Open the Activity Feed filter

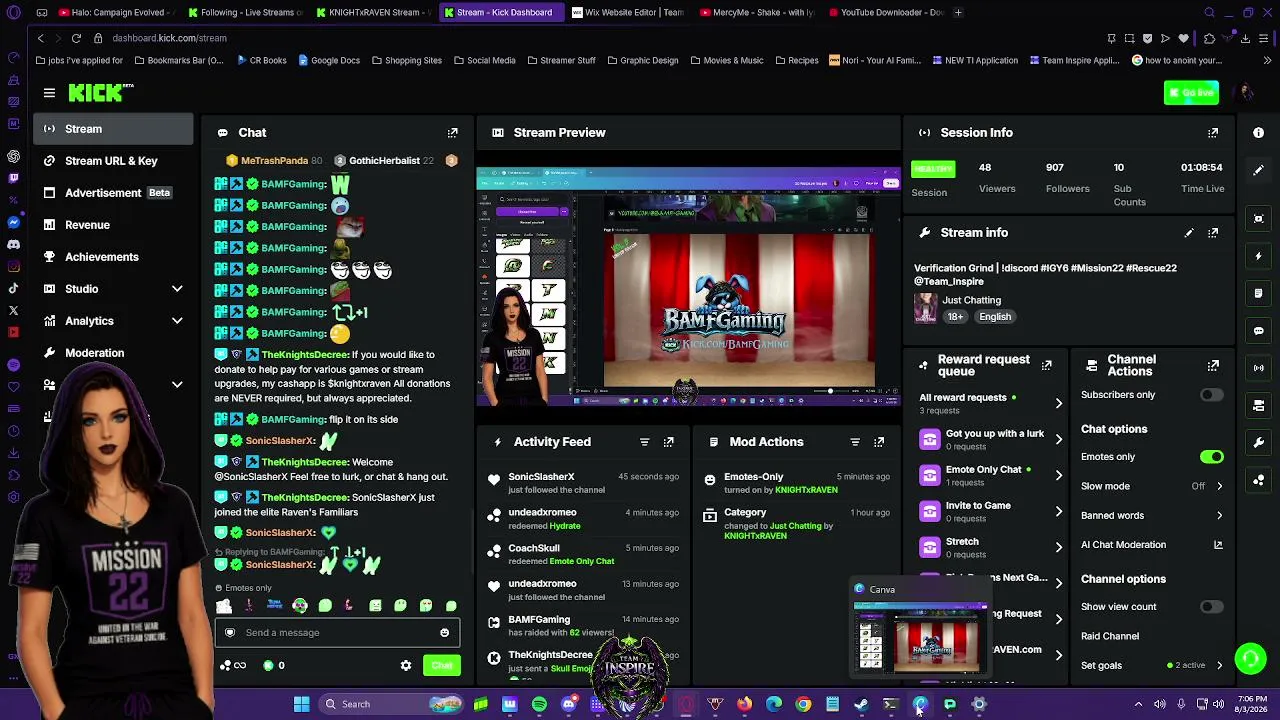tap(645, 441)
